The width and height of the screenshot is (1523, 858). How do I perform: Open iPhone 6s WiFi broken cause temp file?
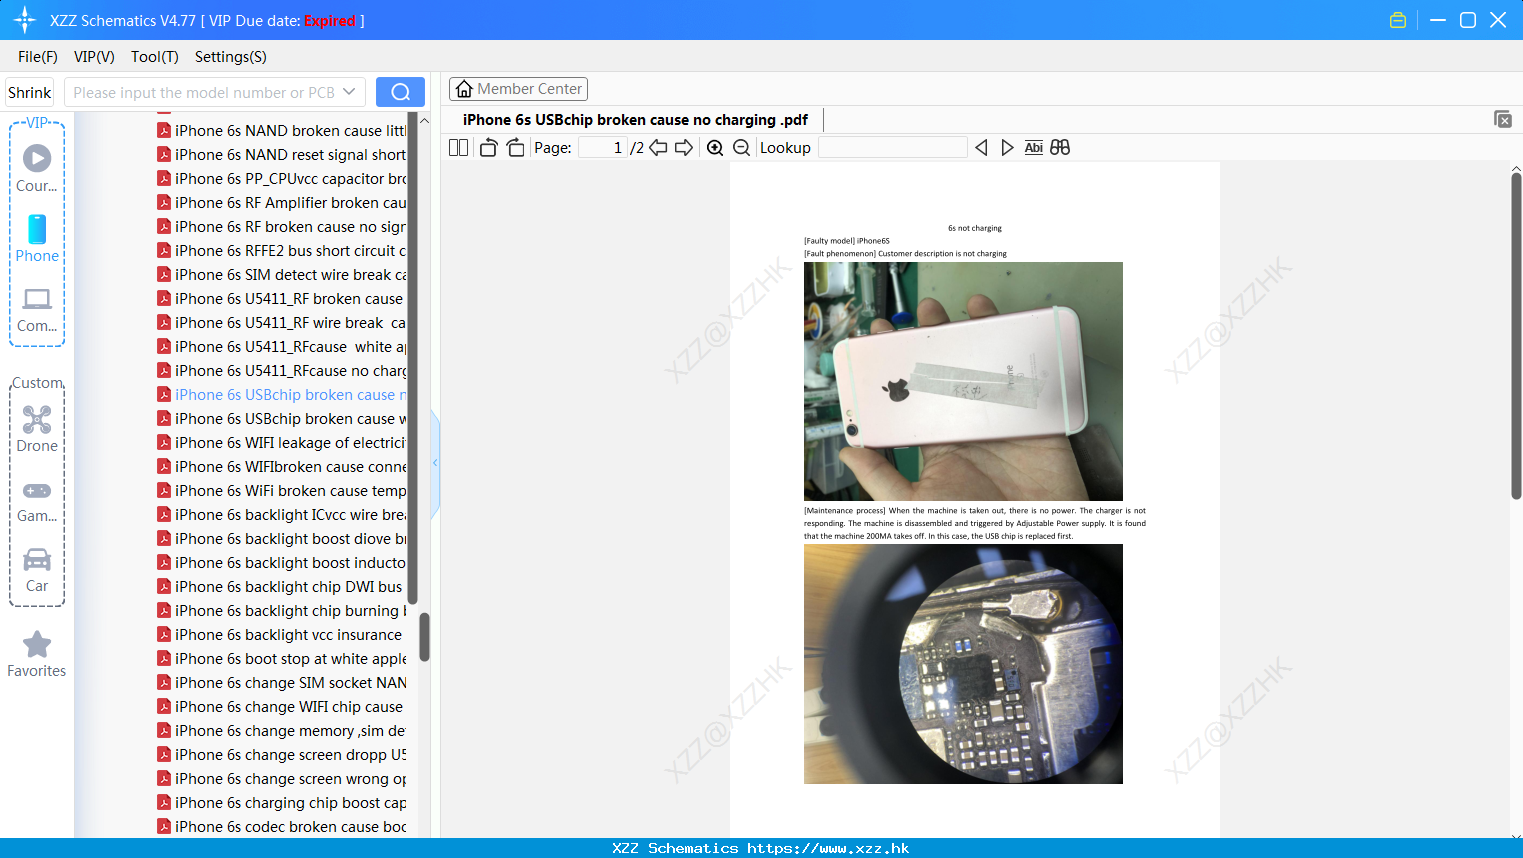click(x=282, y=491)
